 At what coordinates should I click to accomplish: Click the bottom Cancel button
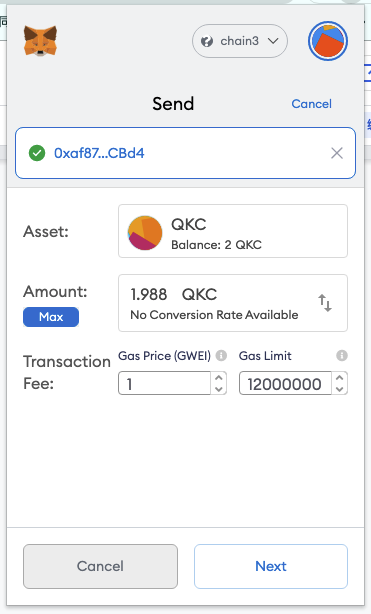tap(100, 566)
